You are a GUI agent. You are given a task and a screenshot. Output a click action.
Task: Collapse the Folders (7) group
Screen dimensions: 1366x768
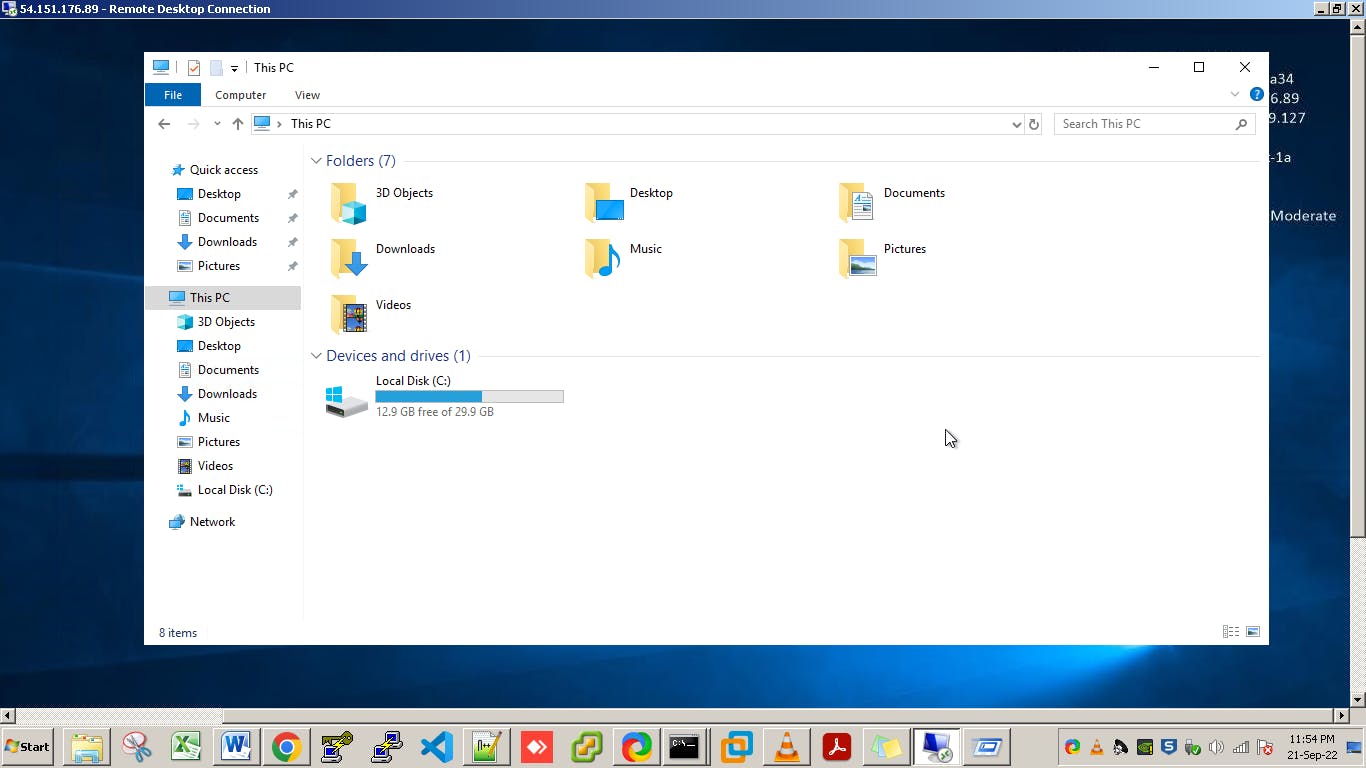(x=316, y=161)
